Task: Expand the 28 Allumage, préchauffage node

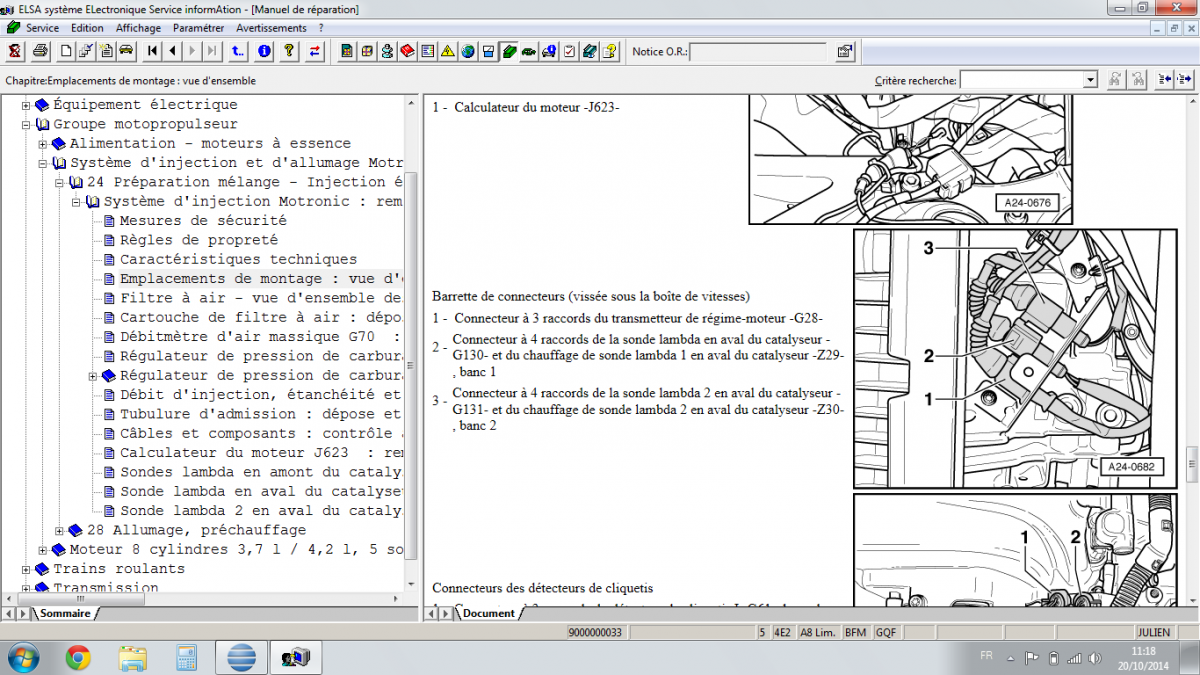Action: click(60, 531)
